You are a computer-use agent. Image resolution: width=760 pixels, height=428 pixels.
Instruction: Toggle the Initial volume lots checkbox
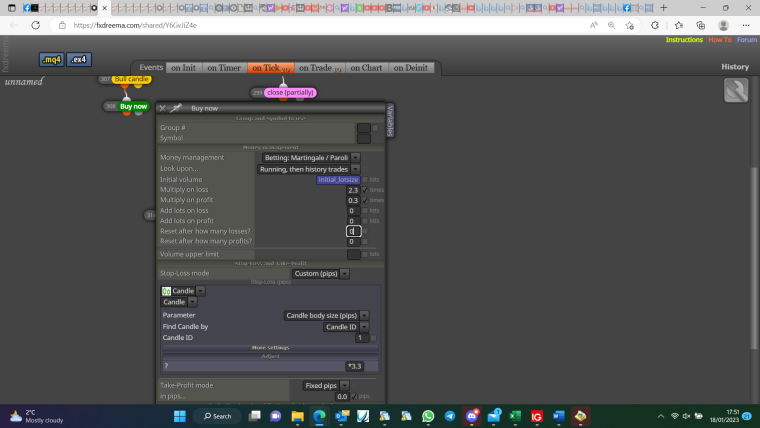point(365,179)
